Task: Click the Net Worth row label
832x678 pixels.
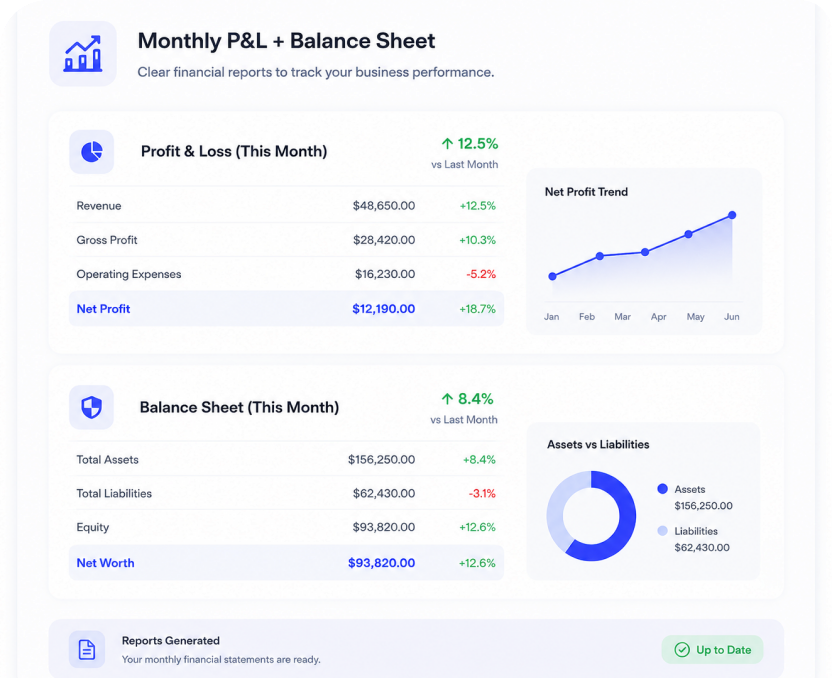Action: (x=106, y=563)
